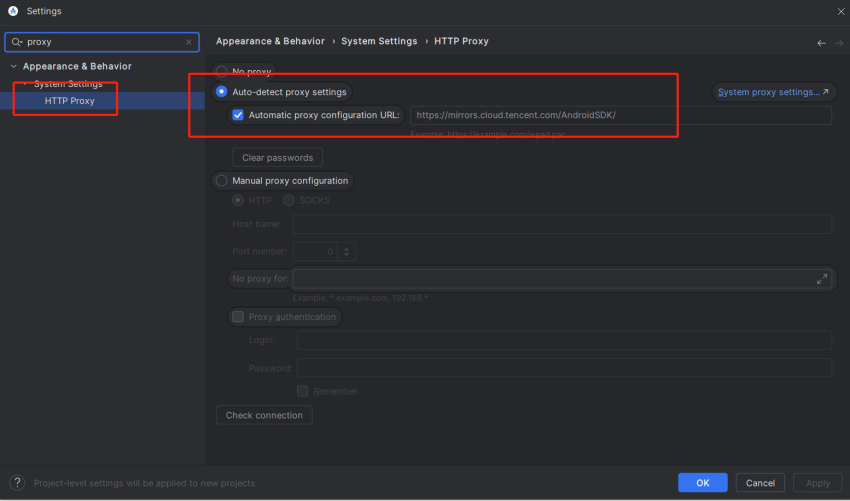Click System Settings in the breadcrumb
Screen dimensions: 850x501
click(379, 41)
